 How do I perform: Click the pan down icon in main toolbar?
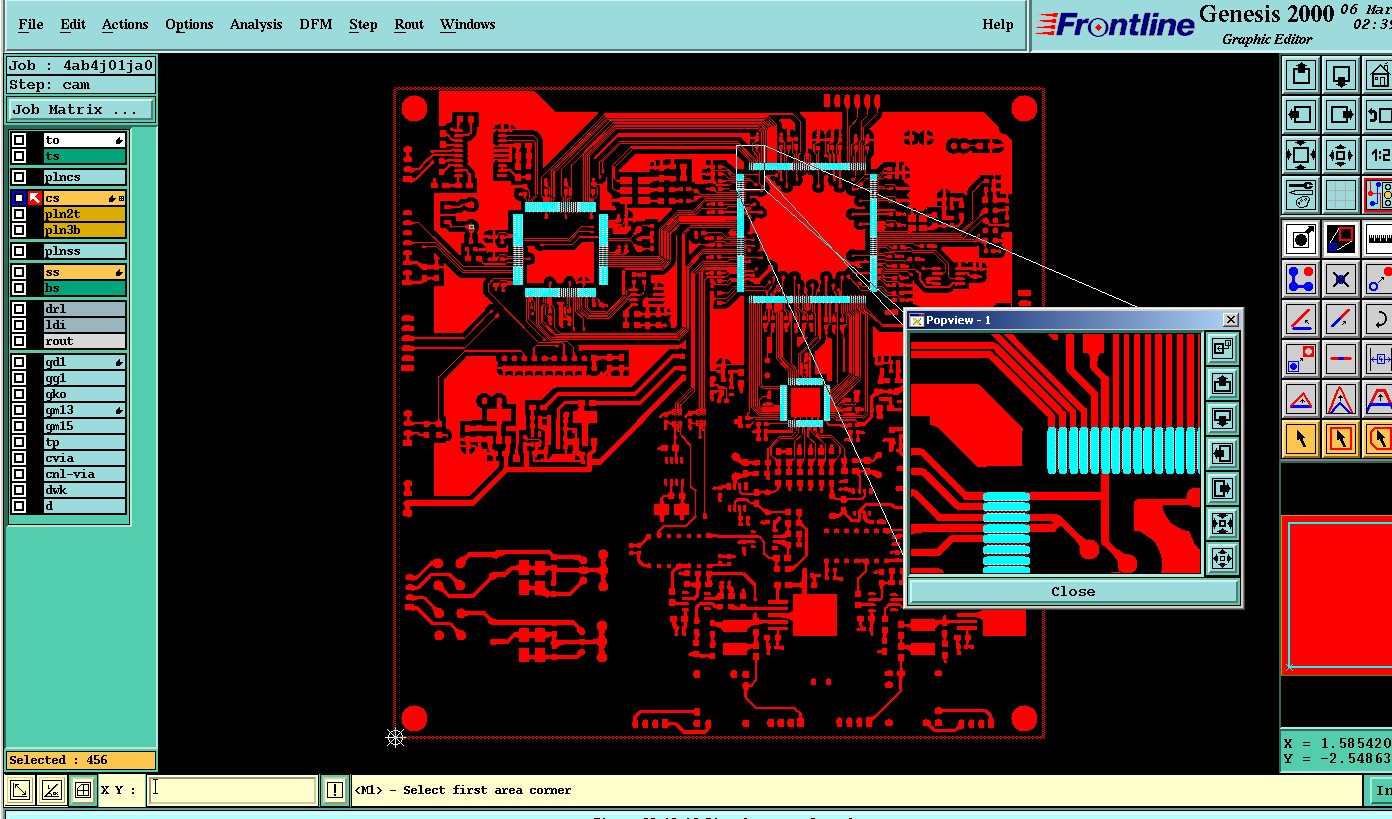click(x=1341, y=75)
